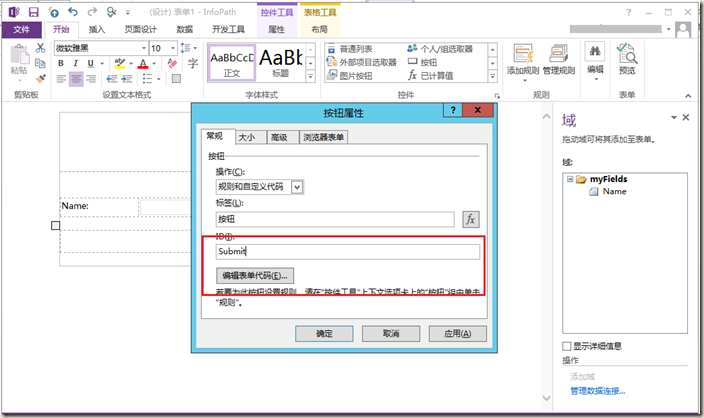
Task: Click the 应用(A) apply button
Action: point(458,333)
